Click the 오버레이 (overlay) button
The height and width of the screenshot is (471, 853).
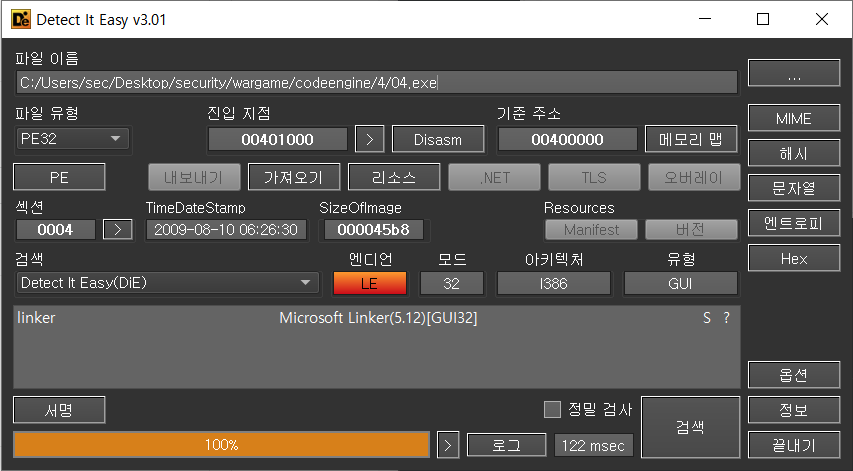(x=694, y=177)
